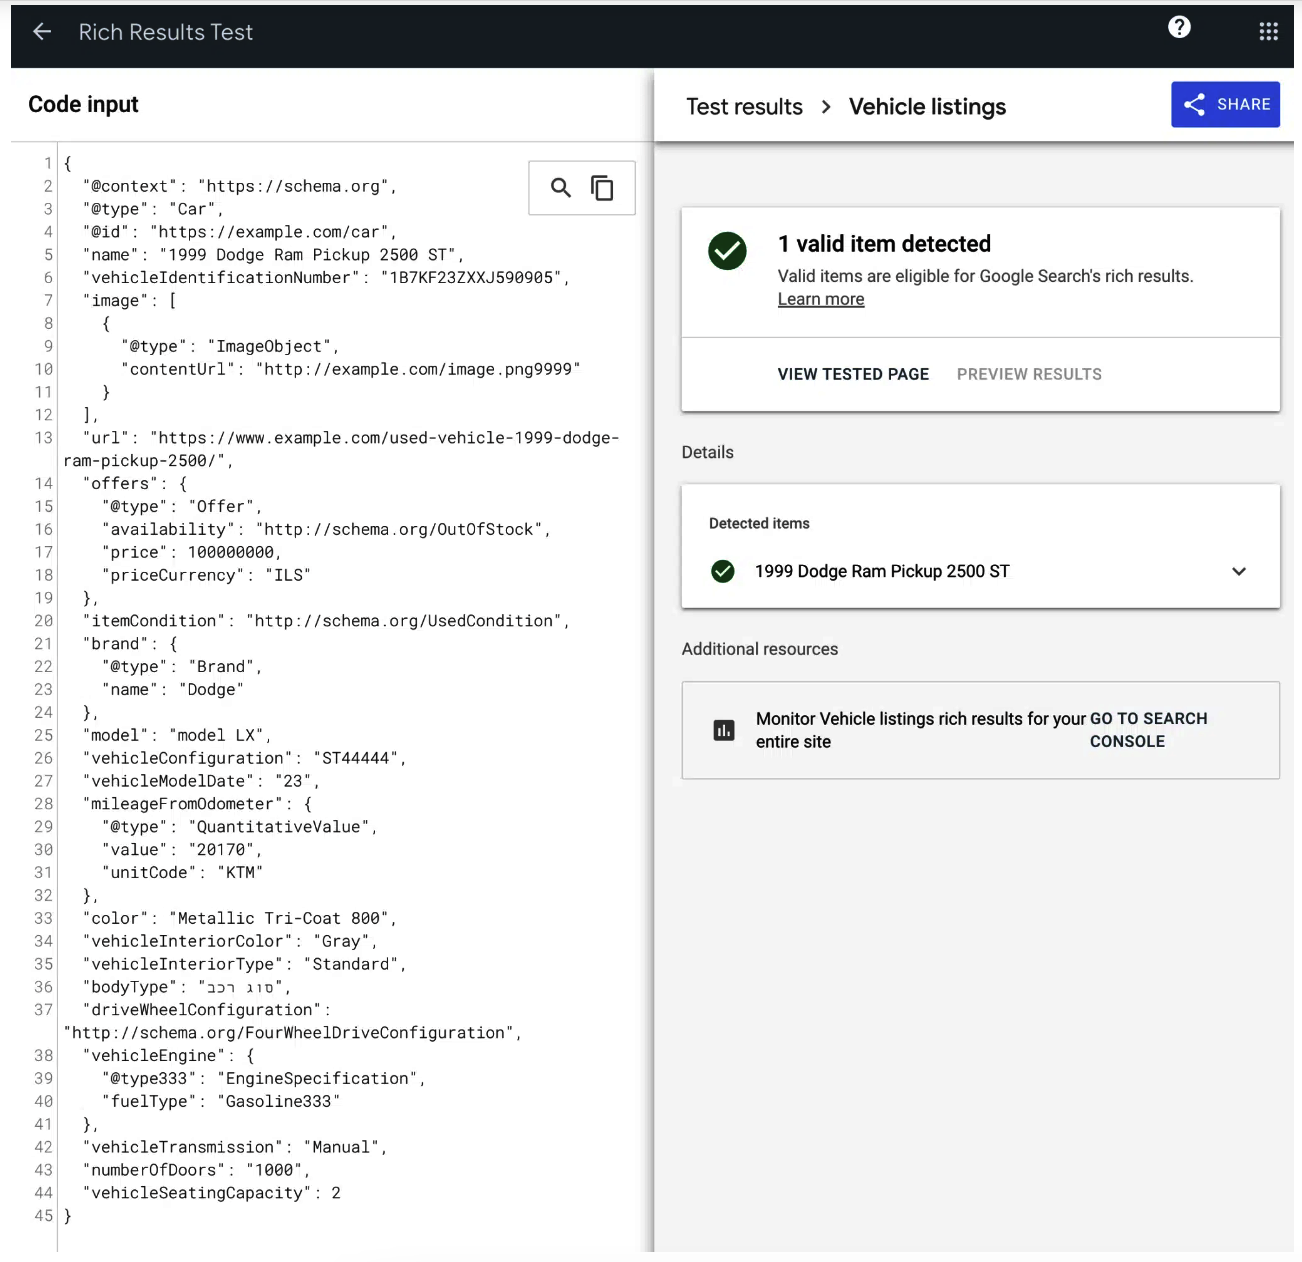Image resolution: width=1302 pixels, height=1262 pixels.
Task: Click line number 20 in gutter
Action: [x=43, y=621]
